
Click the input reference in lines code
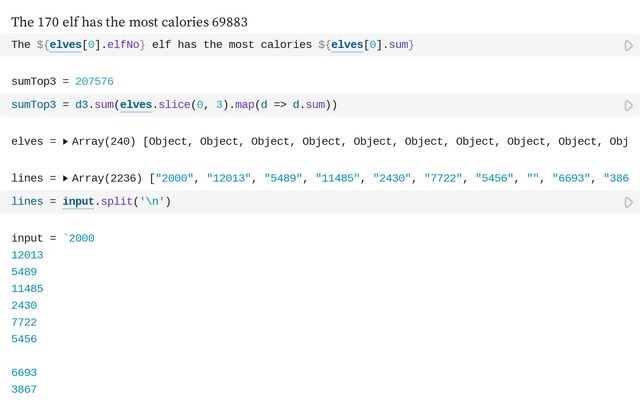click(78, 201)
